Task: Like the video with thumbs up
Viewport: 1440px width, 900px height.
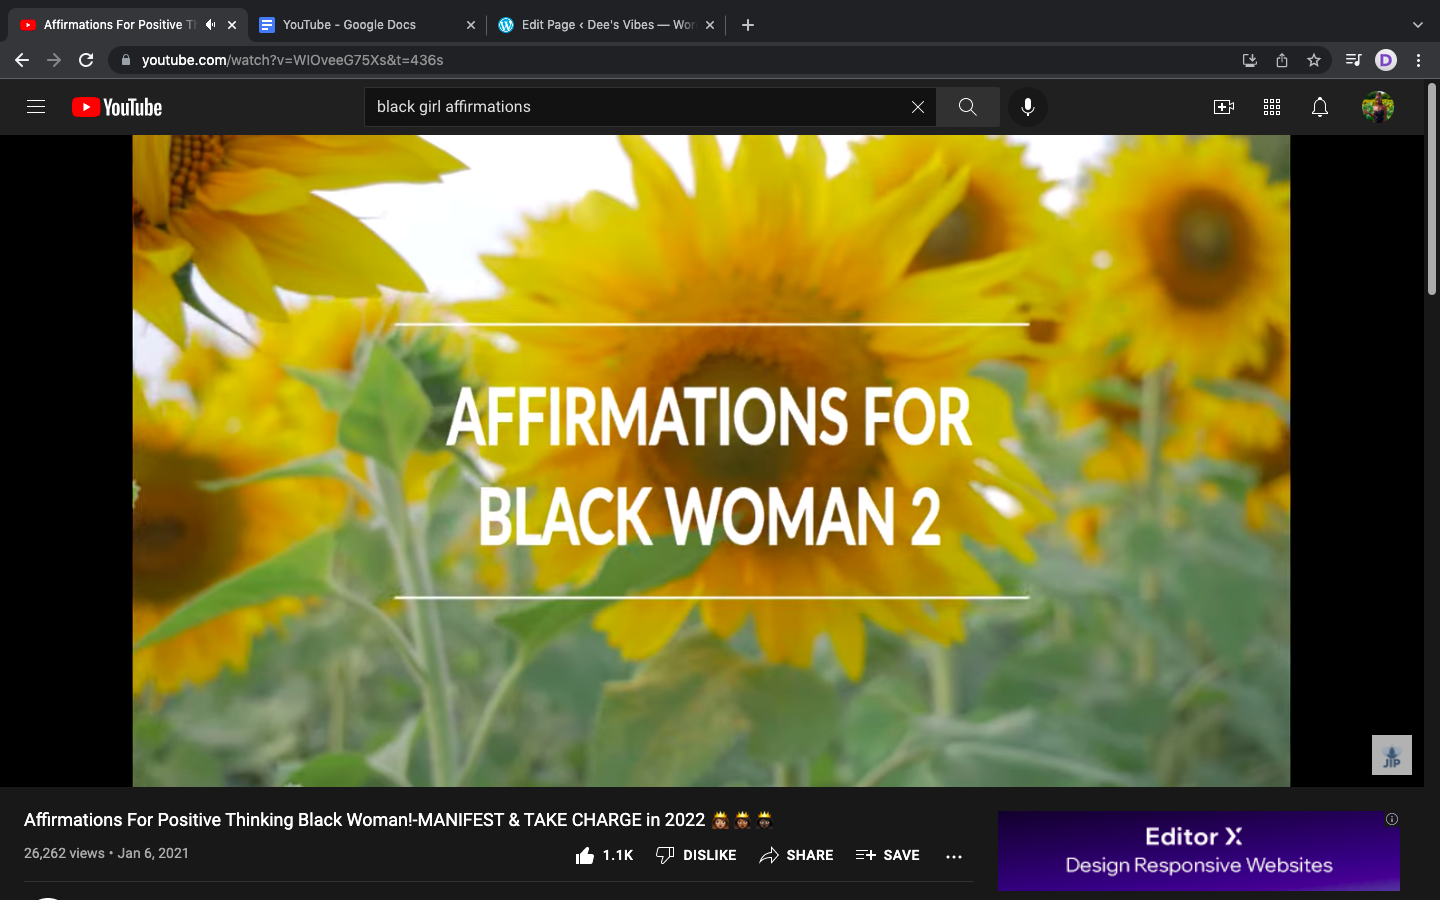Action: (x=586, y=855)
